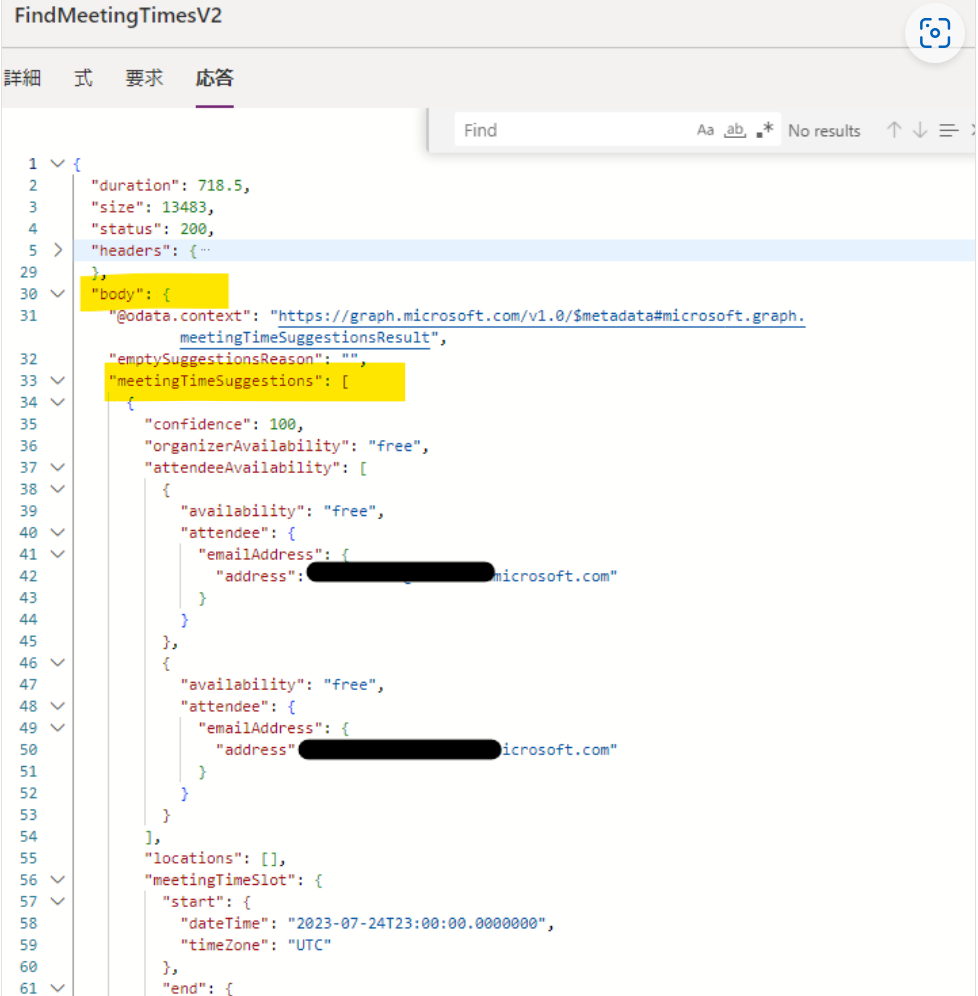Collapse first attendee entry at line 38

(x=58, y=489)
